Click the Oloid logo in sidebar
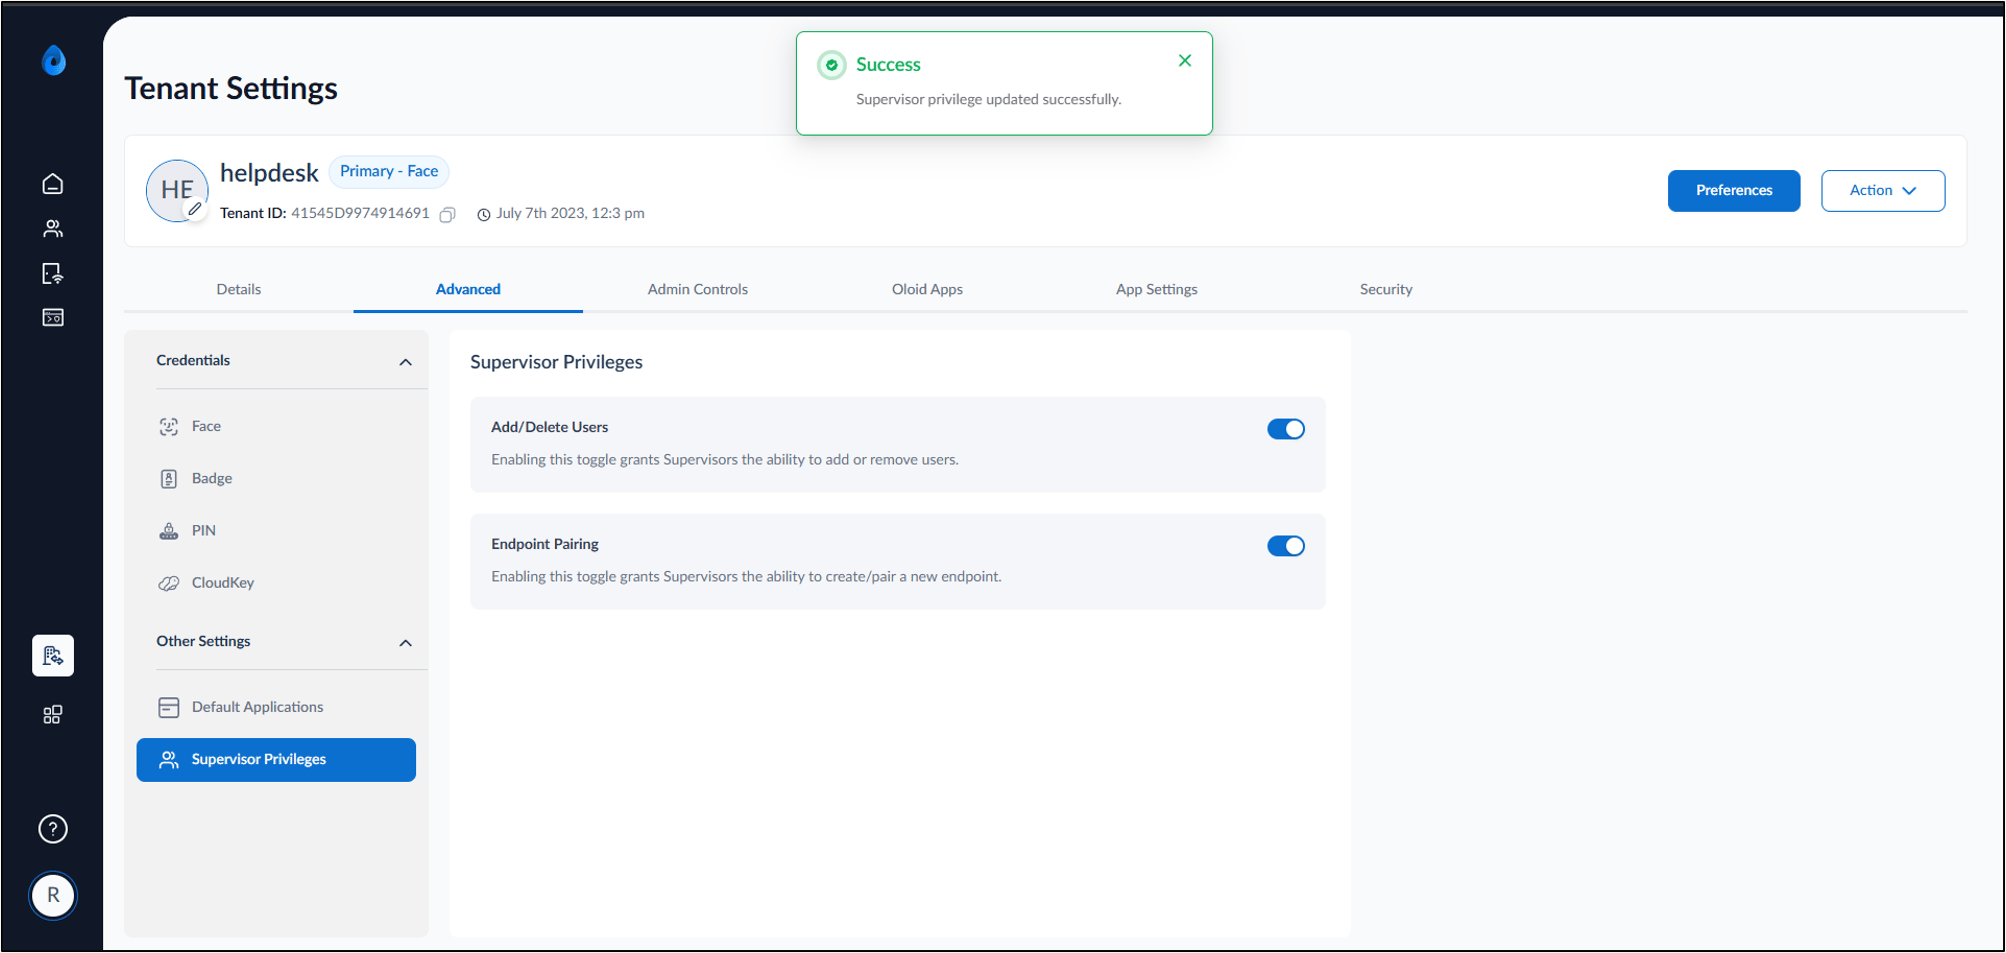 54,60
